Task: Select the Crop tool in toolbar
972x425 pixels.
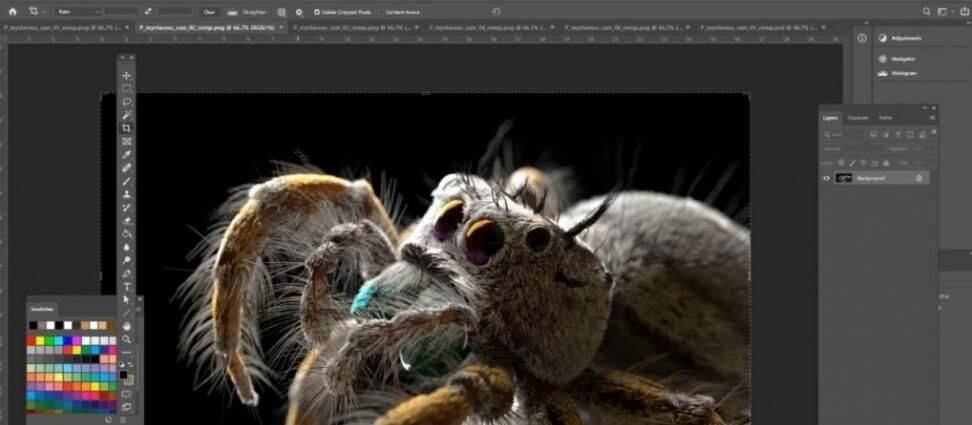Action: [127, 128]
